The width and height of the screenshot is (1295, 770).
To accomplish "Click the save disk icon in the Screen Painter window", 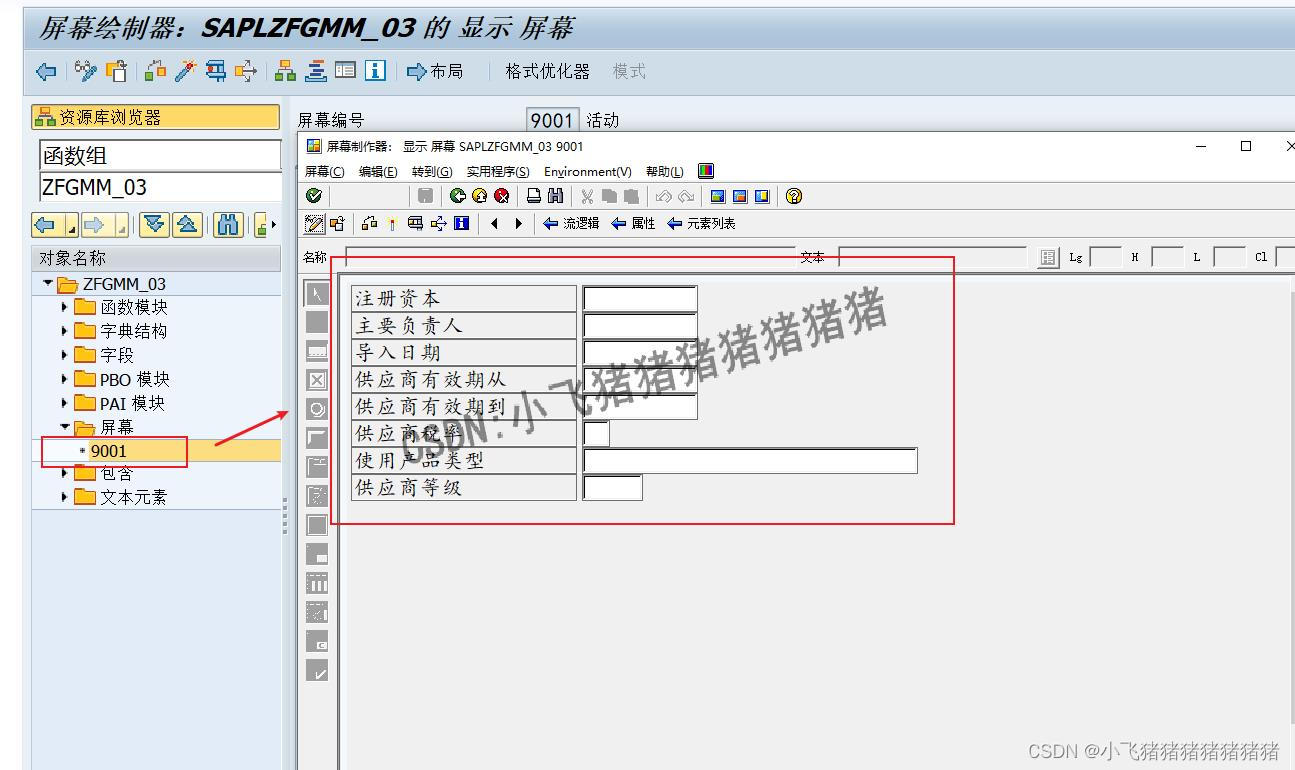I will pos(425,196).
